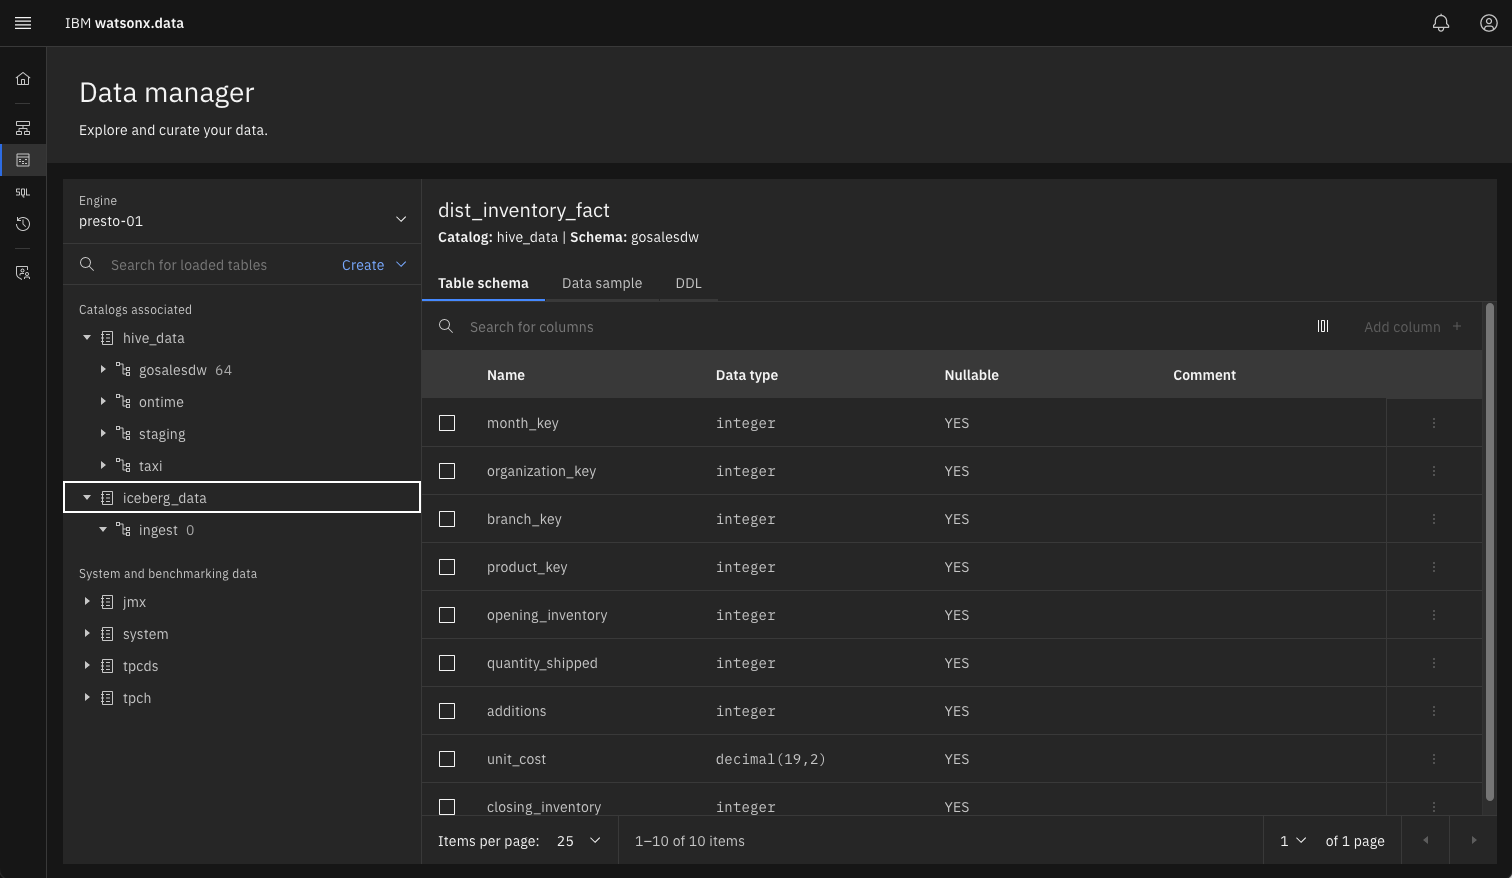The width and height of the screenshot is (1512, 878).
Task: Open the hamburger navigation menu
Action: 23,23
